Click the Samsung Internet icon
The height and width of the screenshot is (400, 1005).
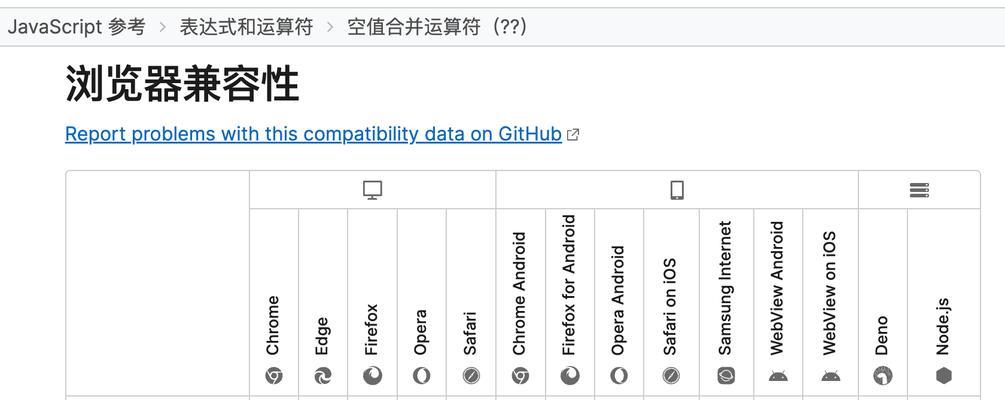(726, 376)
